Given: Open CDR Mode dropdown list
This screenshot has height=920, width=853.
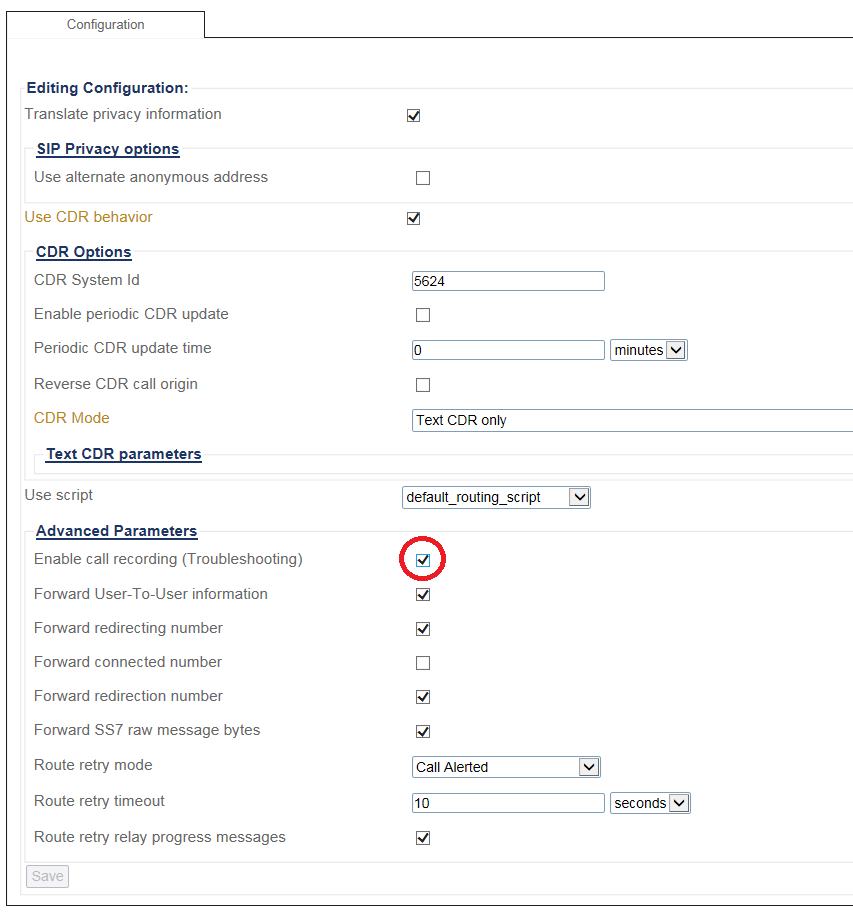Looking at the screenshot, I should pyautogui.click(x=632, y=420).
